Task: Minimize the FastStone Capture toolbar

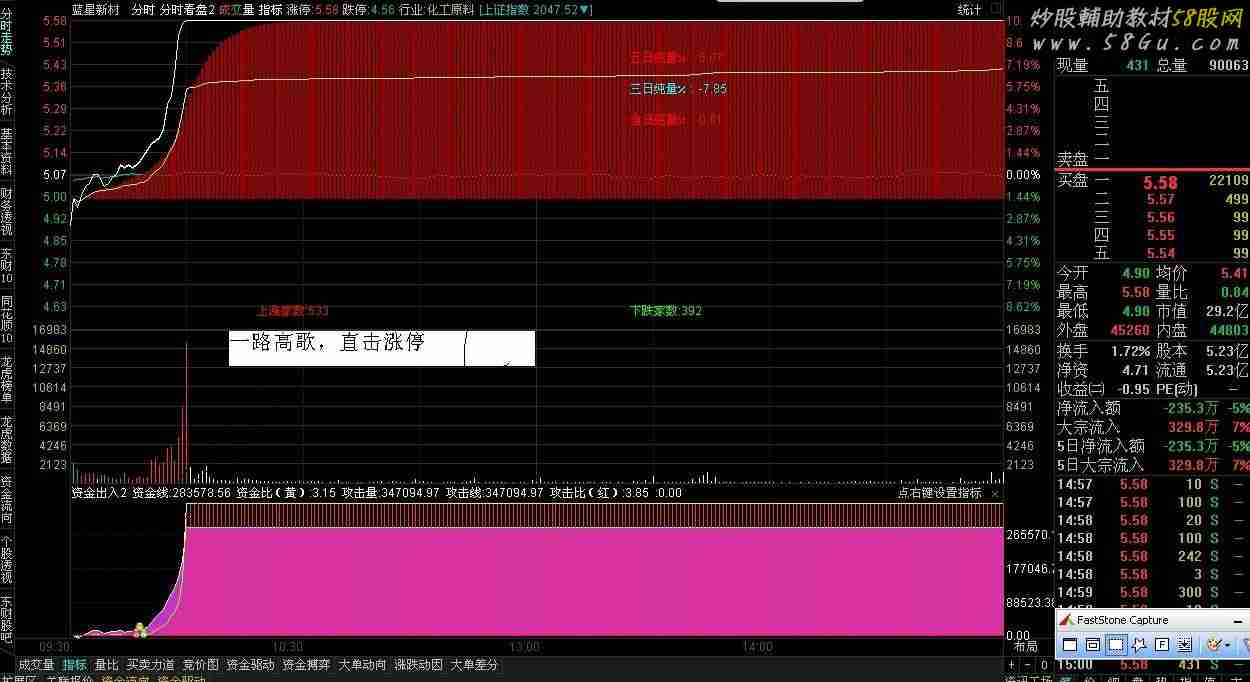Action: [1238, 621]
